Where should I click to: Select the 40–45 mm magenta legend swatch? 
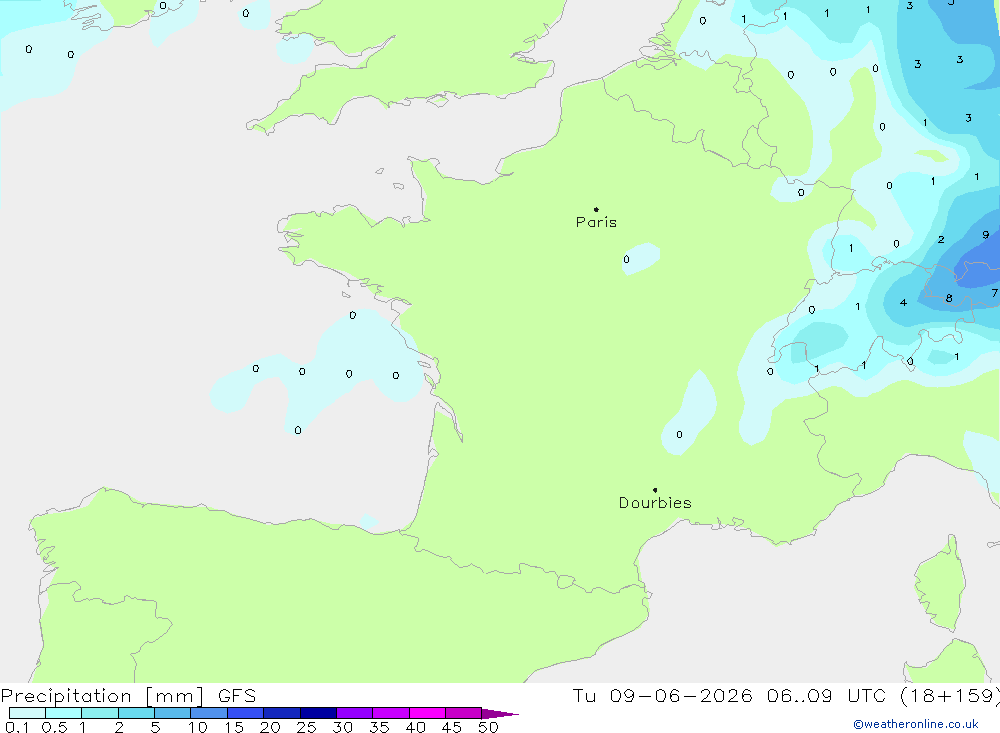click(427, 713)
